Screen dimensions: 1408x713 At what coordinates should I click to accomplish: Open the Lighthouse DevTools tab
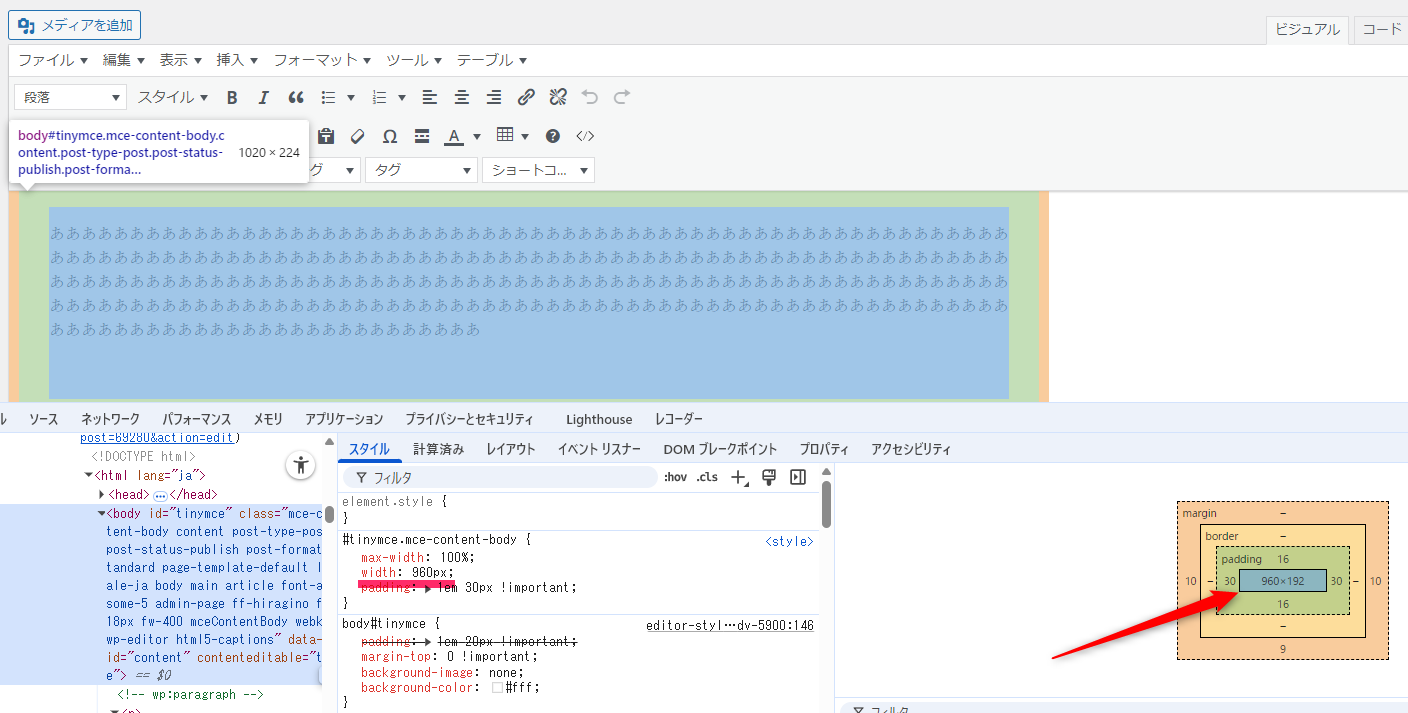pyautogui.click(x=599, y=419)
